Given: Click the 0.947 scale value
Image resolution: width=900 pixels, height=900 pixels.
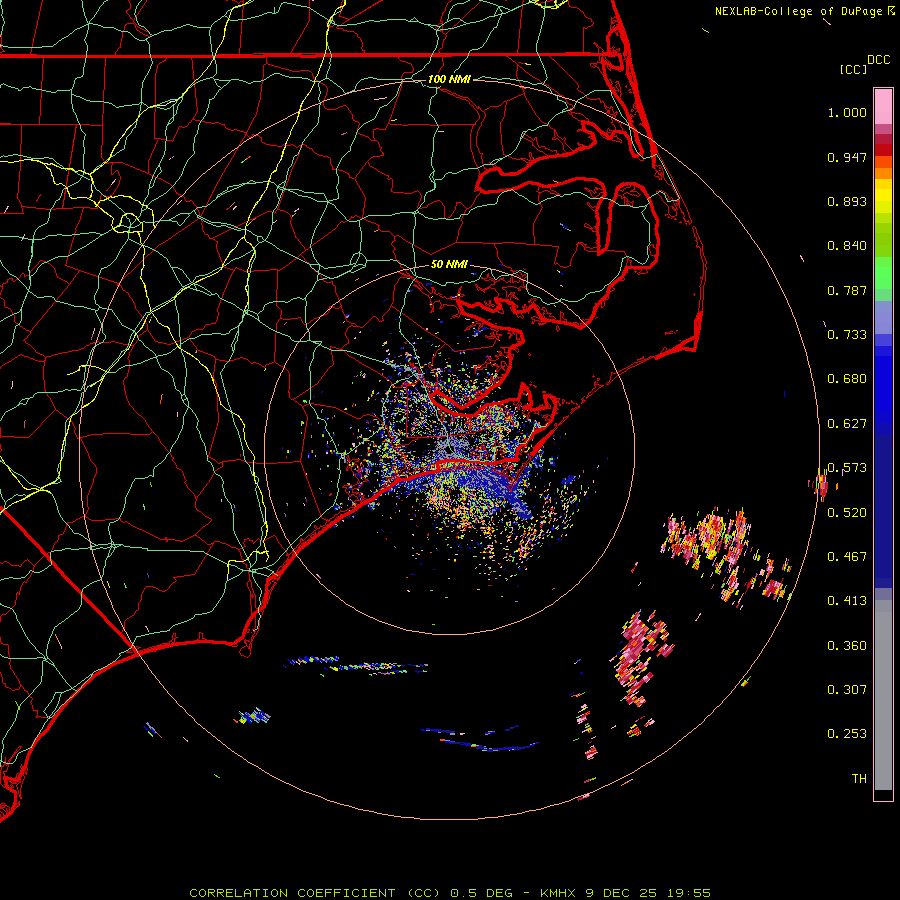Looking at the screenshot, I should [x=847, y=157].
